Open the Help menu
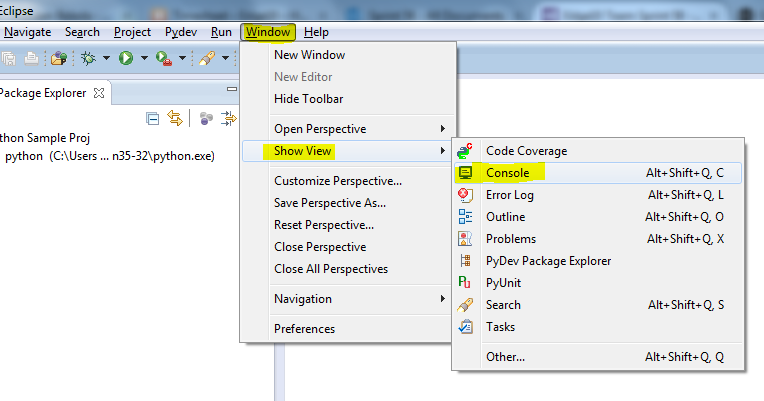The width and height of the screenshot is (764, 401). pos(316,32)
